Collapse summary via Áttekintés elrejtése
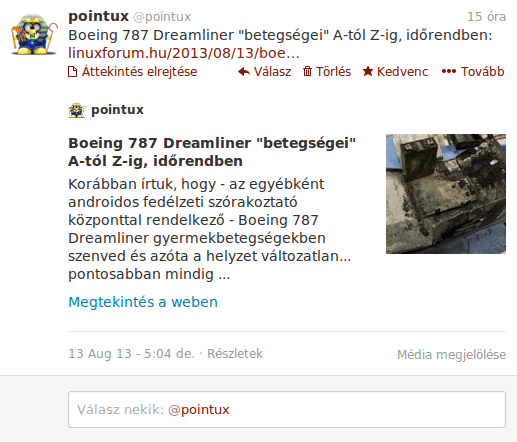The image size is (517, 442). 139,72
